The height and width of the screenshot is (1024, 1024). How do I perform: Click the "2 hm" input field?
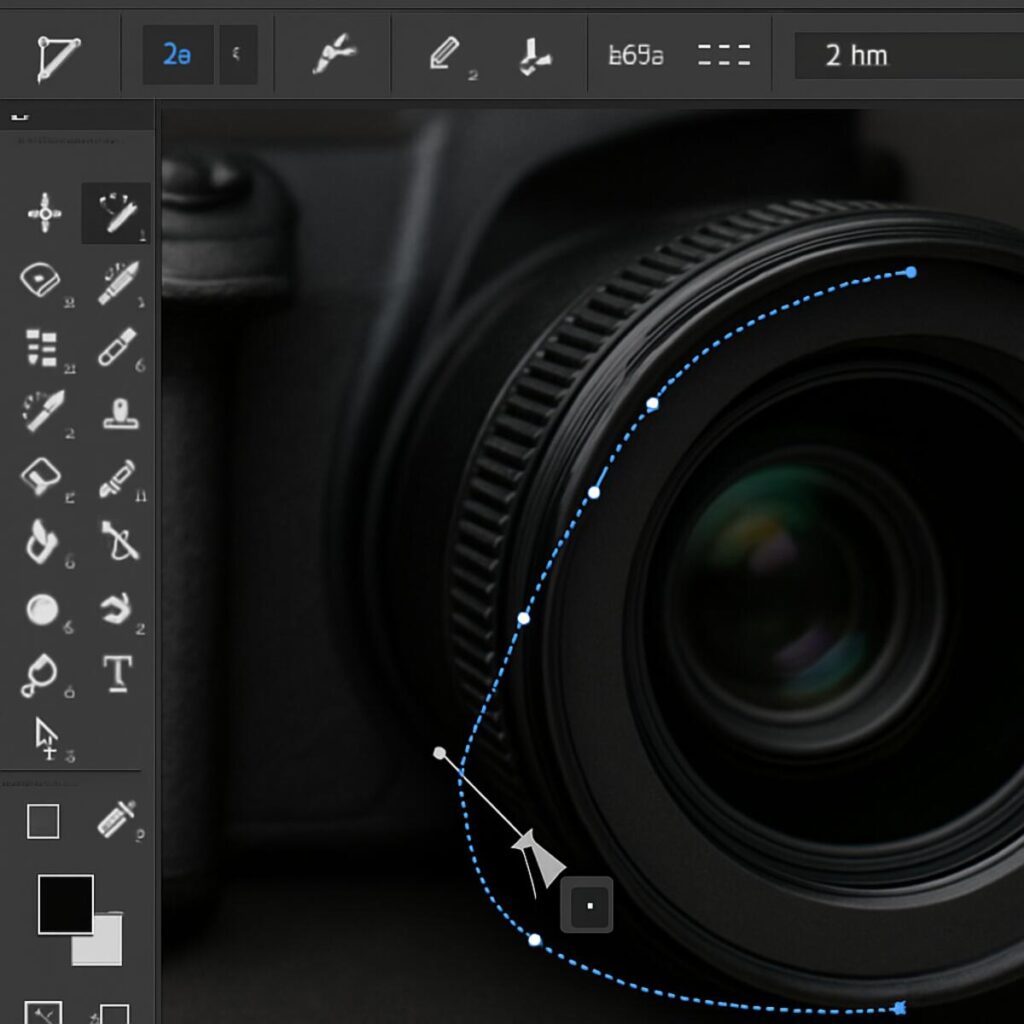point(909,56)
